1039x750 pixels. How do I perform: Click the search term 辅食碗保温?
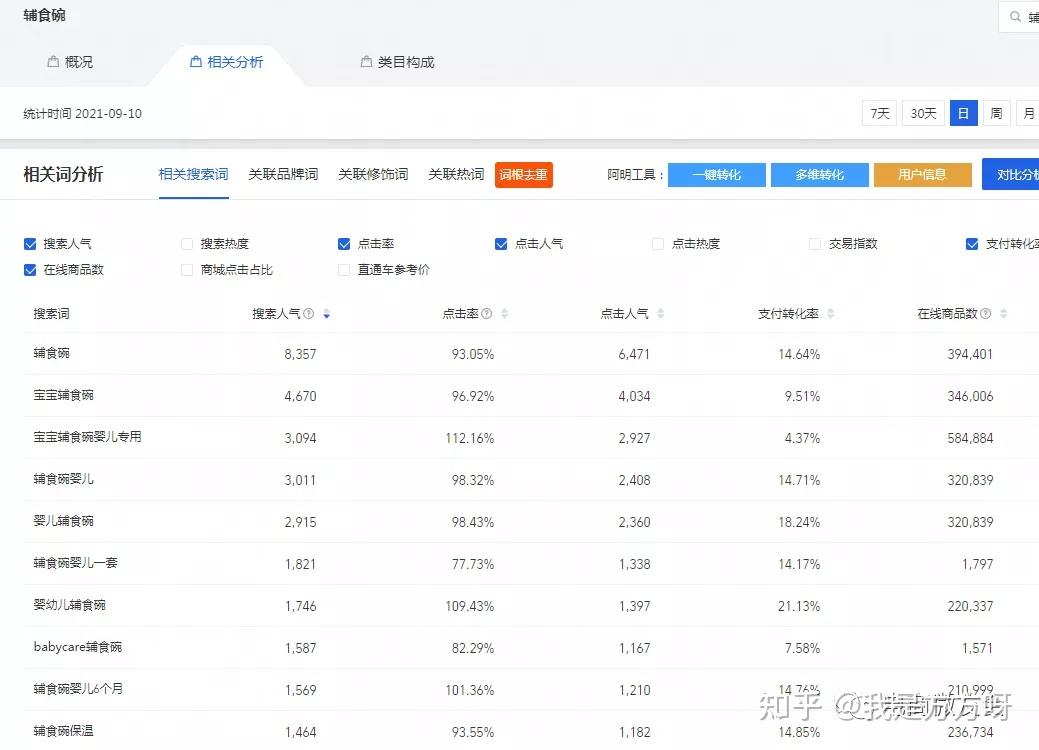tap(64, 731)
